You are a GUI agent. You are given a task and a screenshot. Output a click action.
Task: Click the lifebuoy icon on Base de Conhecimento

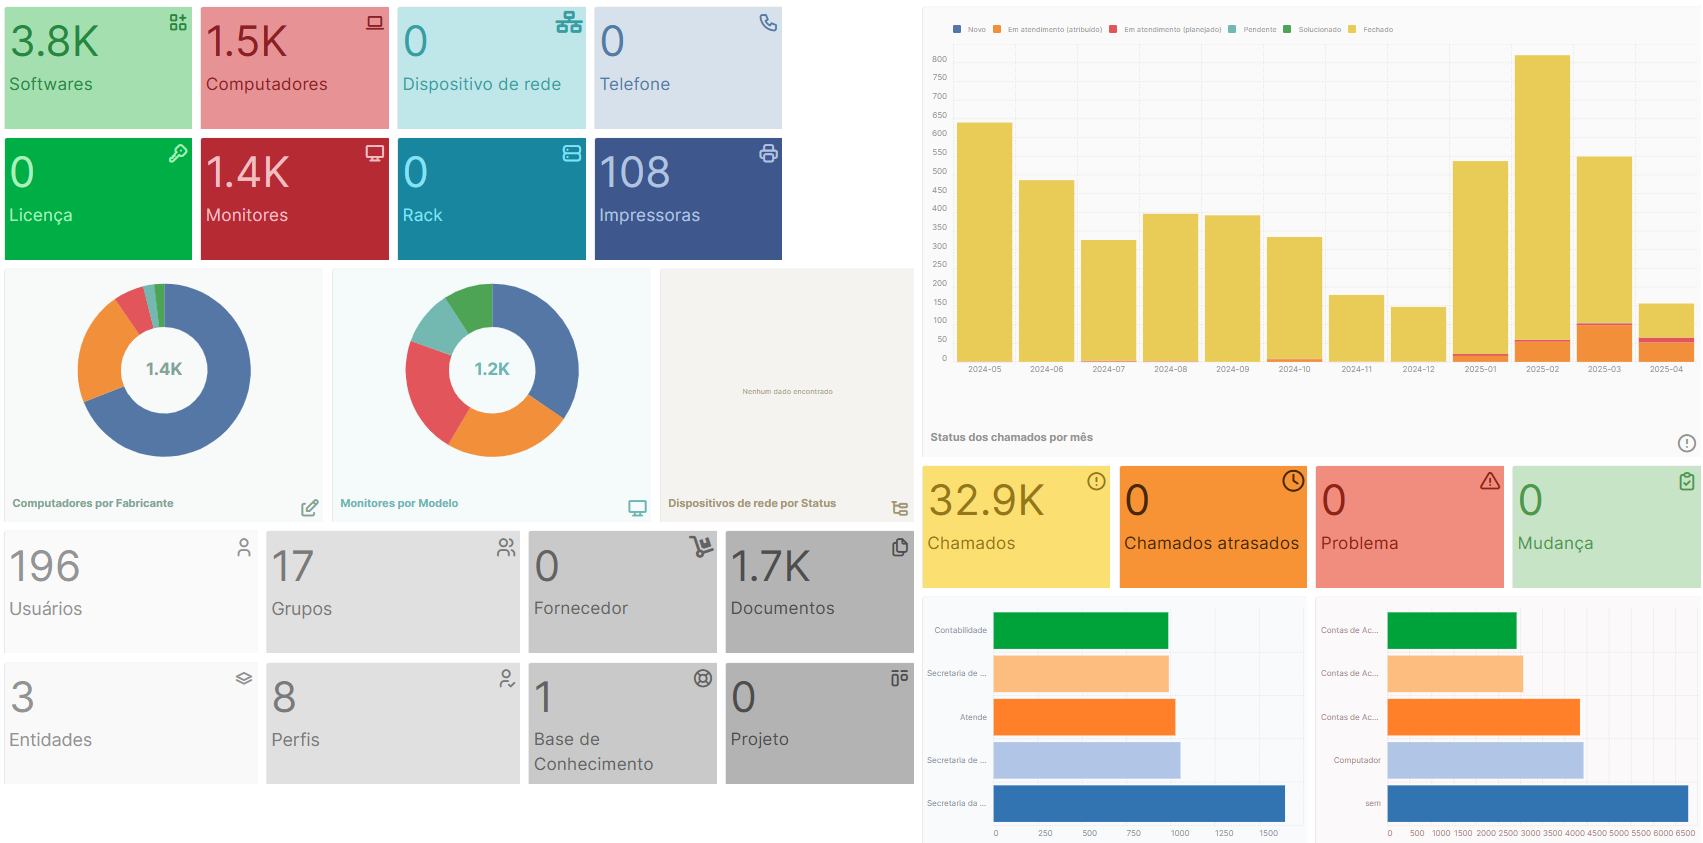(x=703, y=678)
